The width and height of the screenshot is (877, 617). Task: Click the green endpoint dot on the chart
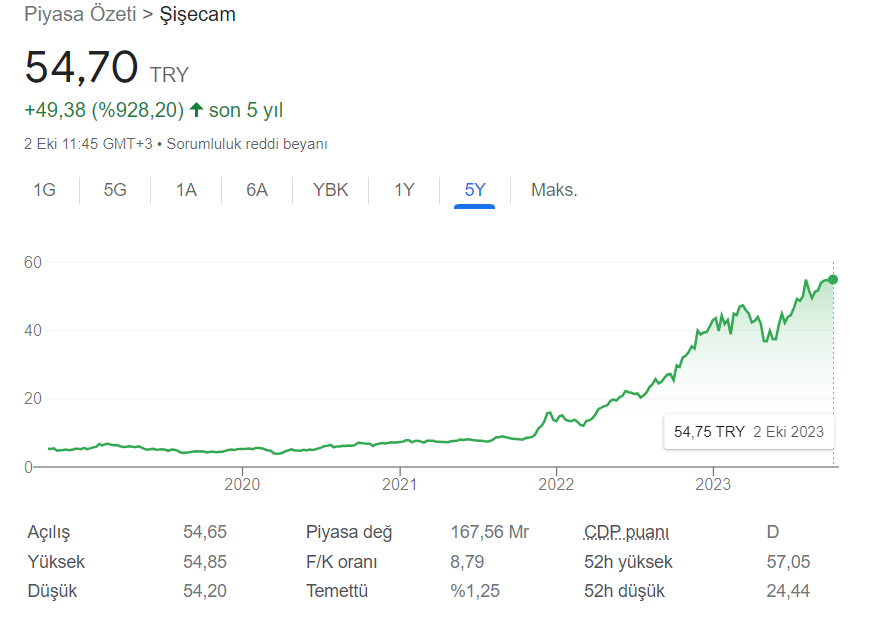[833, 279]
